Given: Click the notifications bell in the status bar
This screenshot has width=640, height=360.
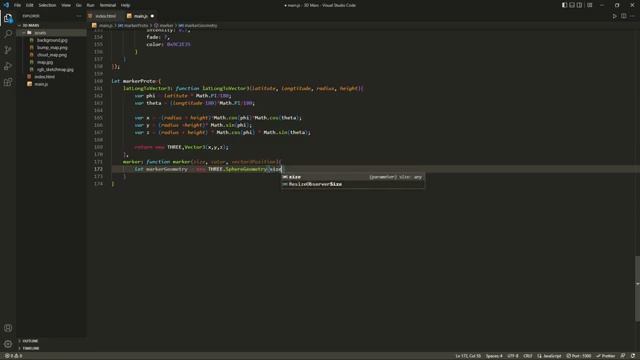Looking at the screenshot, I should click(633, 356).
